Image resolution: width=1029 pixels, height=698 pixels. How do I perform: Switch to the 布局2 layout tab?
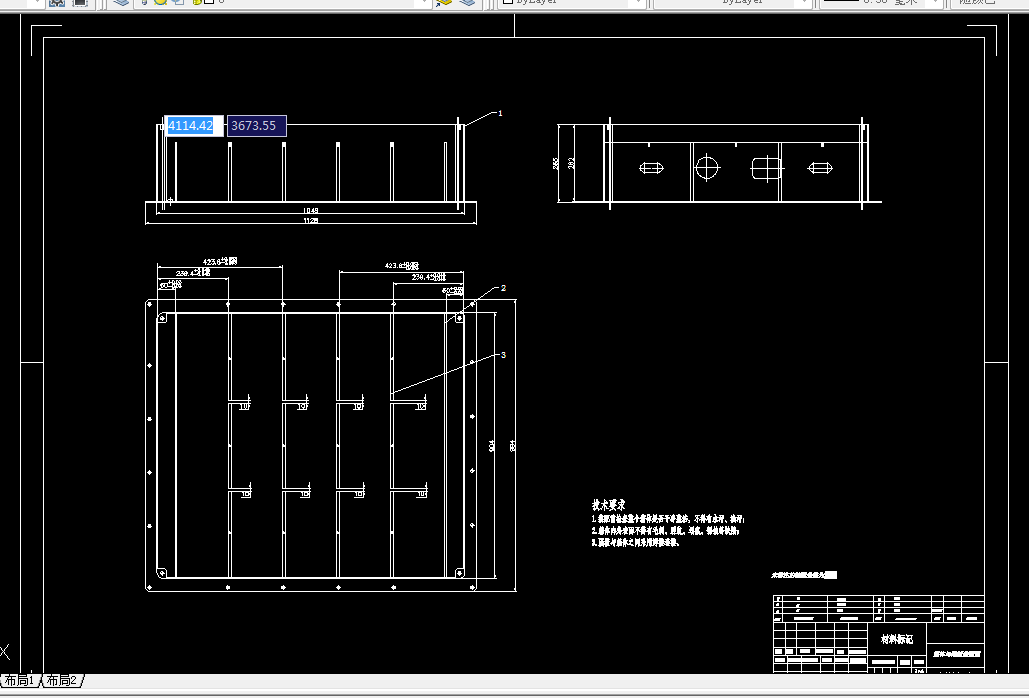[x=62, y=680]
